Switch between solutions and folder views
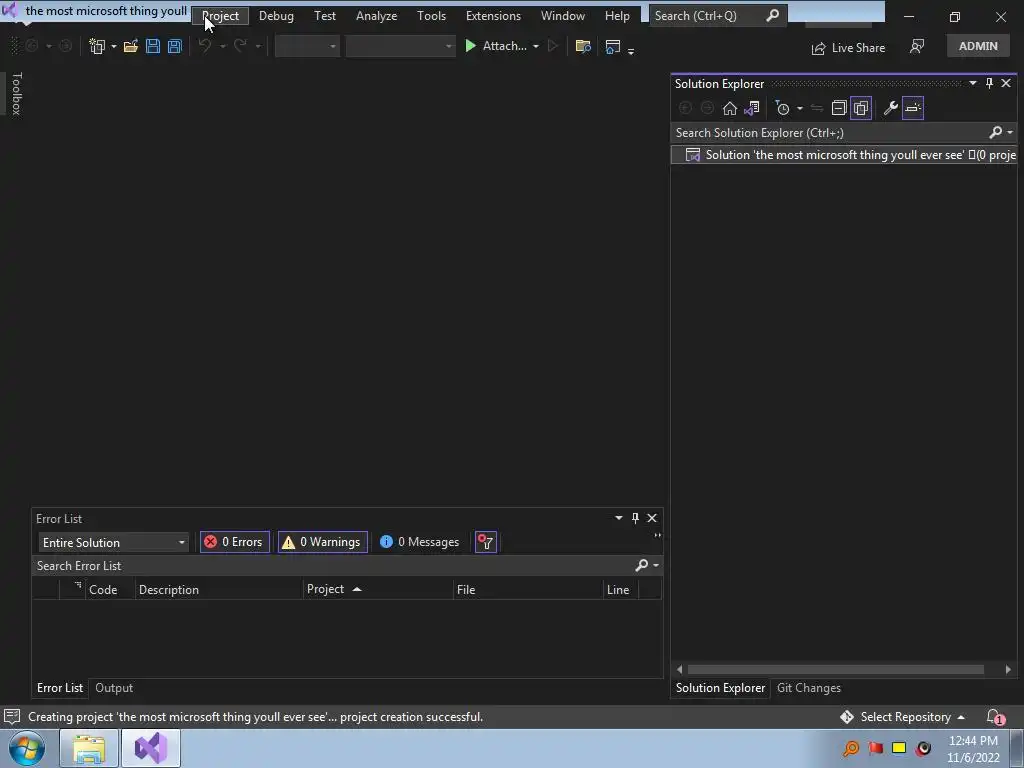1024x768 pixels. click(752, 108)
